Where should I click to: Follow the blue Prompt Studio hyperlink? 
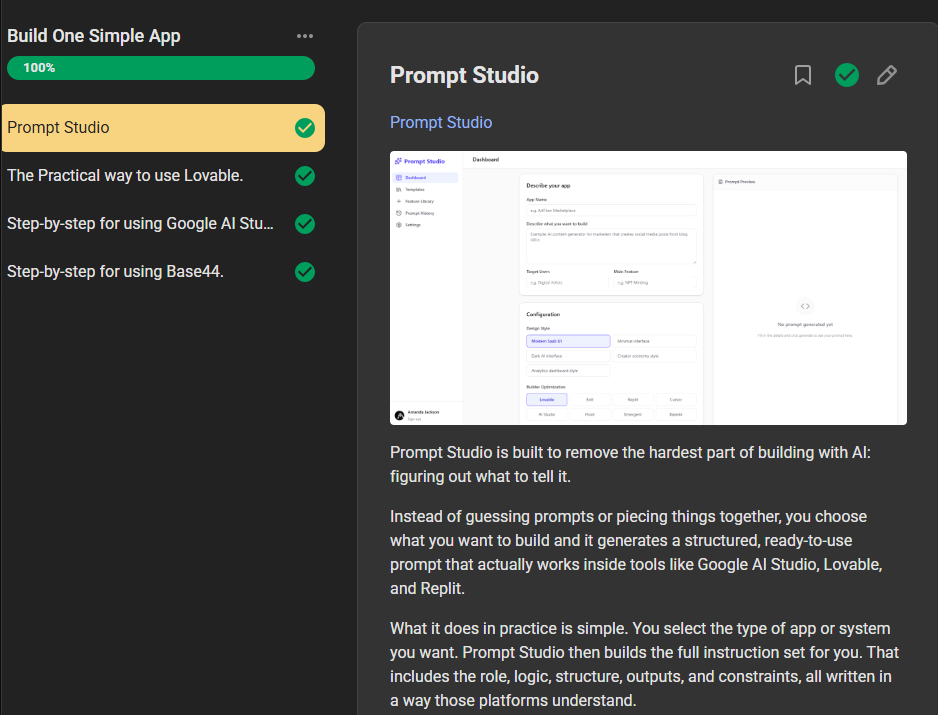[441, 122]
